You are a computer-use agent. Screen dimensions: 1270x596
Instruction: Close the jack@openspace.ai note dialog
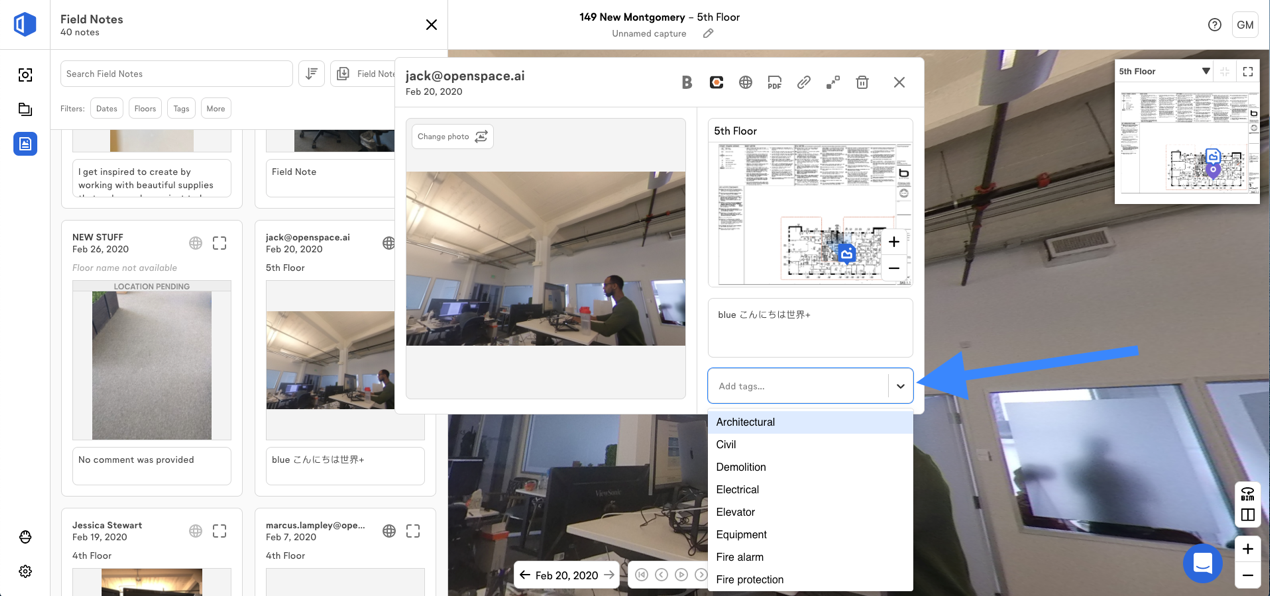(x=899, y=83)
